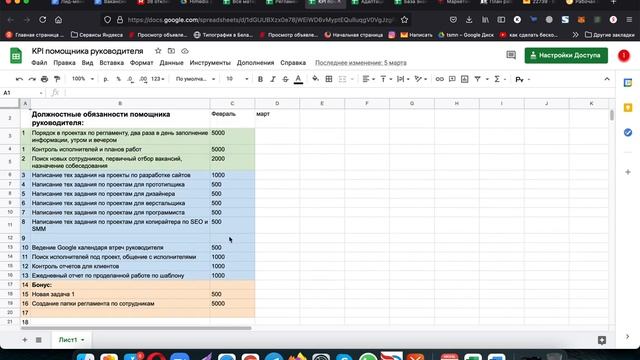Toggle strikethrough formatting

[285, 79]
